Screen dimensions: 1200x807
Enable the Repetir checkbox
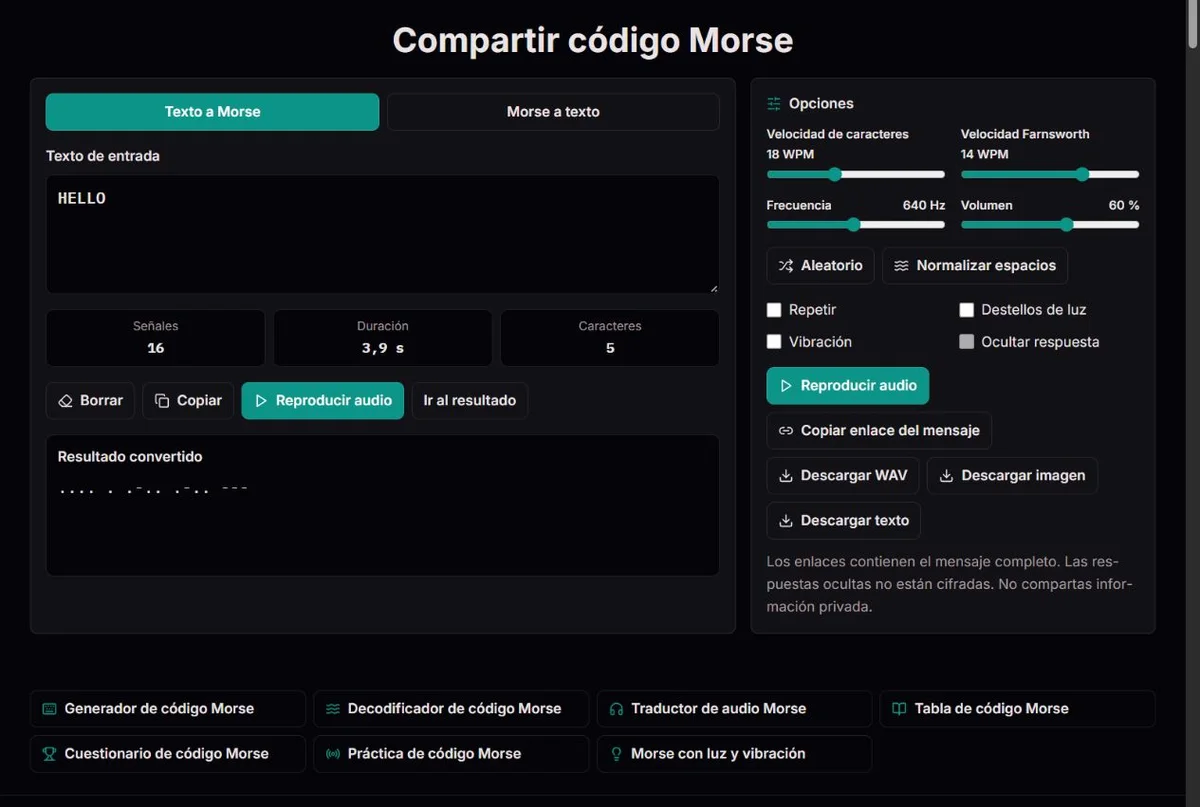774,310
